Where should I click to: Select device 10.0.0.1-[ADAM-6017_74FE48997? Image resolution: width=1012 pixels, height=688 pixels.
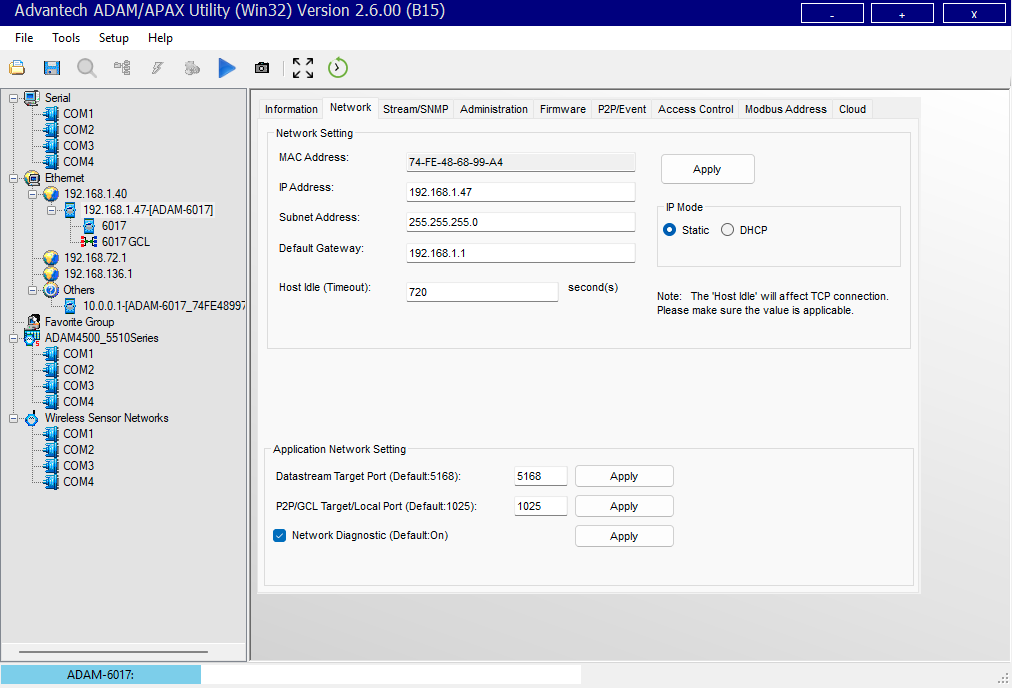click(164, 306)
